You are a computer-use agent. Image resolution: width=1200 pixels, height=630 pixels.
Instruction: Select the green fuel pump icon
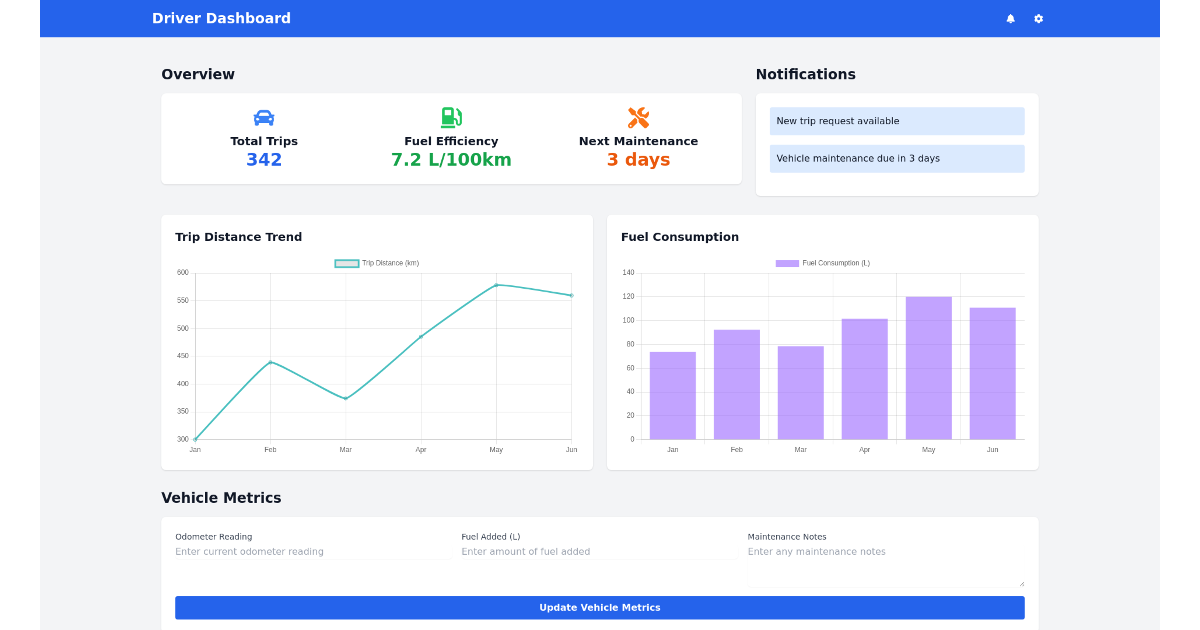[x=450, y=115]
